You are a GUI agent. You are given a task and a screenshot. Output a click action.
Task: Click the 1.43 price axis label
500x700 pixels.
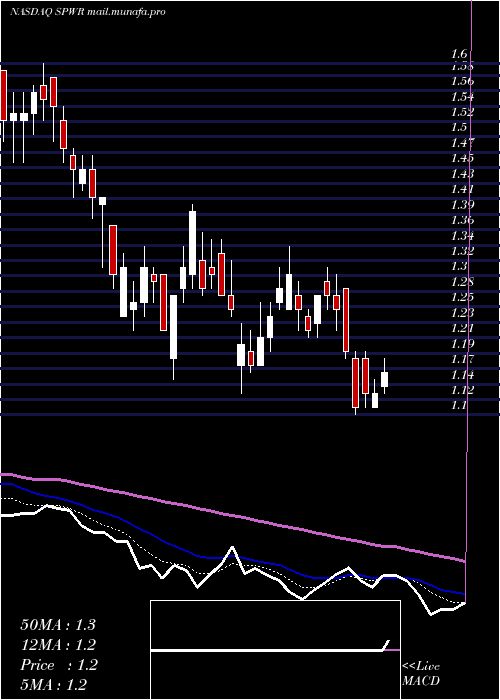(462, 174)
